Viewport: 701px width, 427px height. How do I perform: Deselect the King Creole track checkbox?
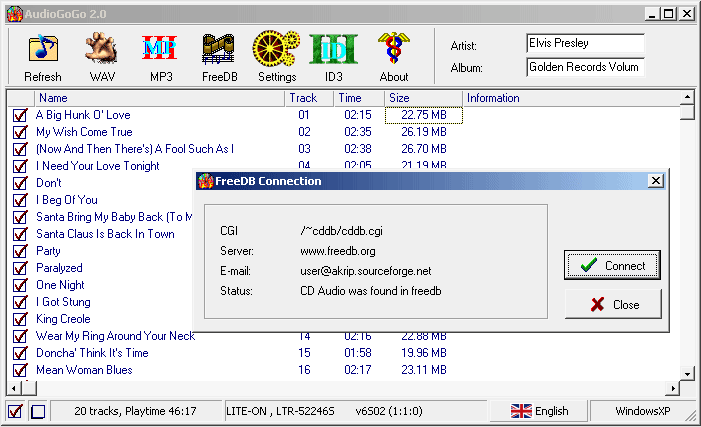(x=20, y=319)
